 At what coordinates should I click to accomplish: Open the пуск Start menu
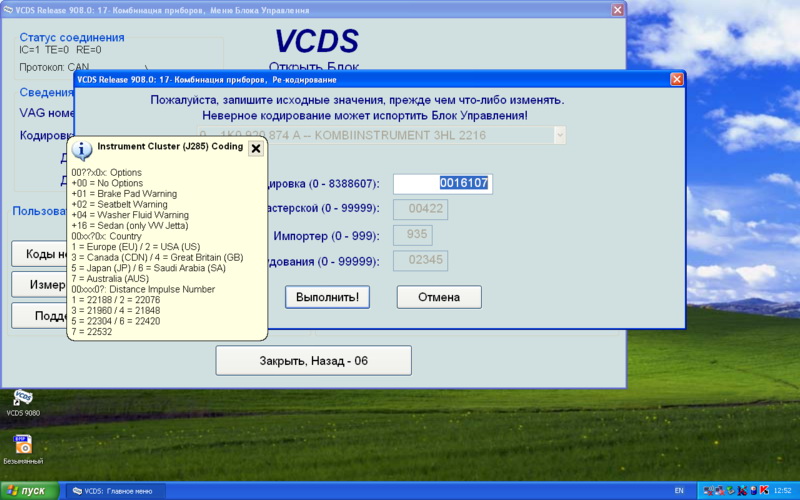click(30, 491)
